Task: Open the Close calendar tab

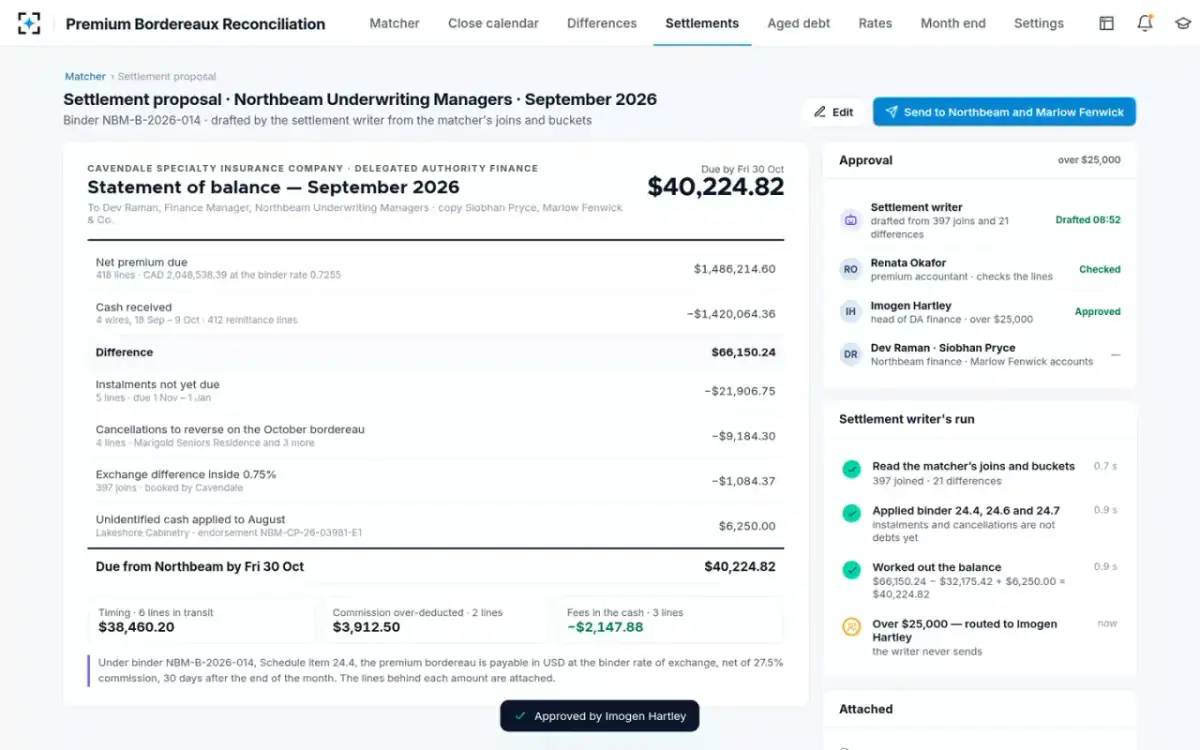Action: point(493,23)
